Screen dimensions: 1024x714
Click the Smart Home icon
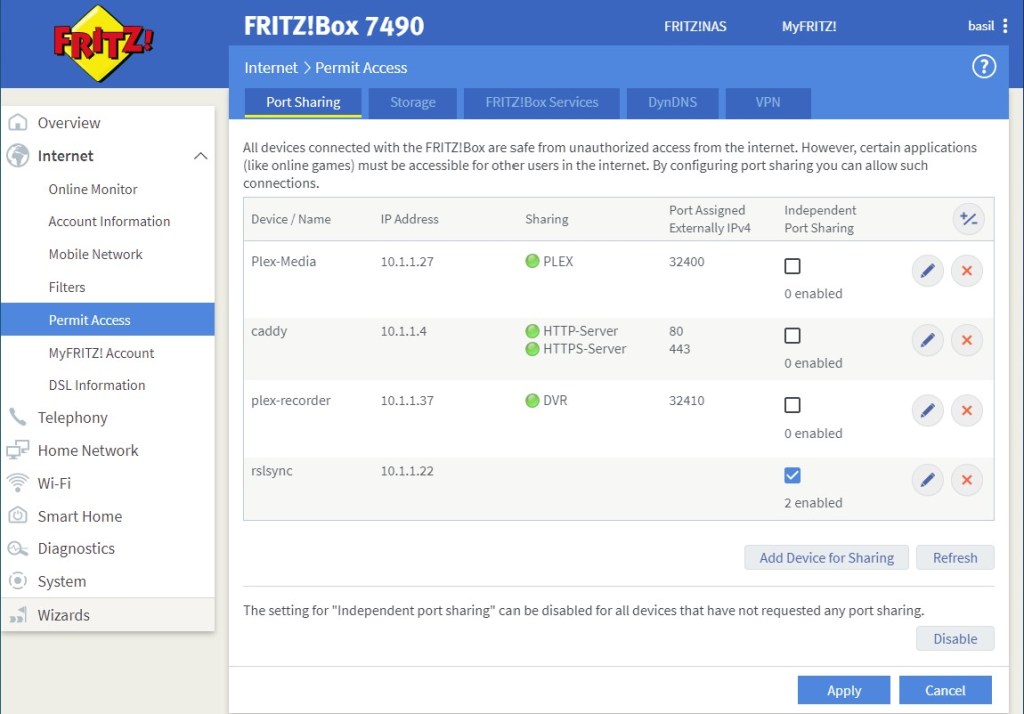[18, 515]
